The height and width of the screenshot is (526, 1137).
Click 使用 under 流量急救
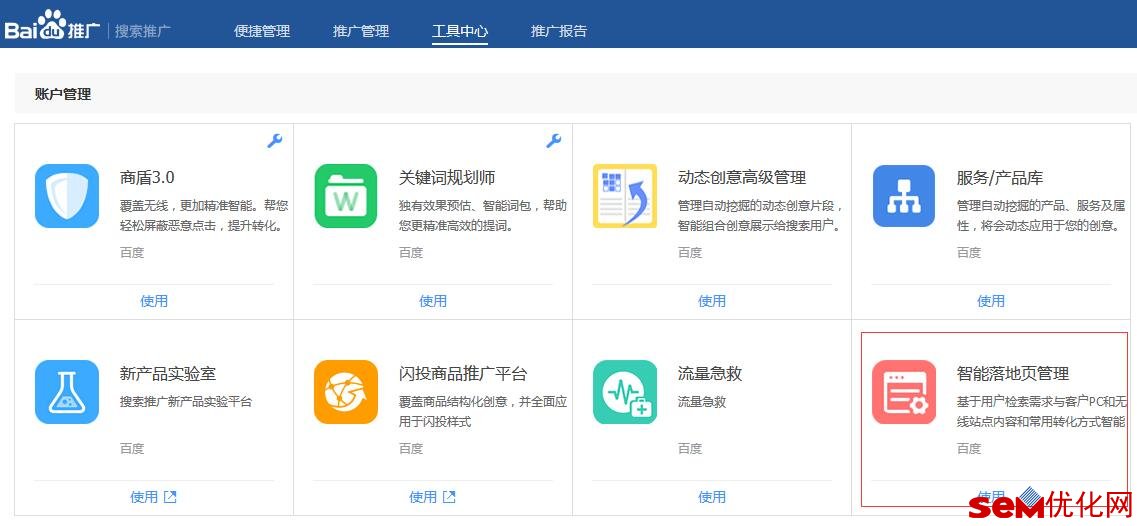tap(712, 497)
